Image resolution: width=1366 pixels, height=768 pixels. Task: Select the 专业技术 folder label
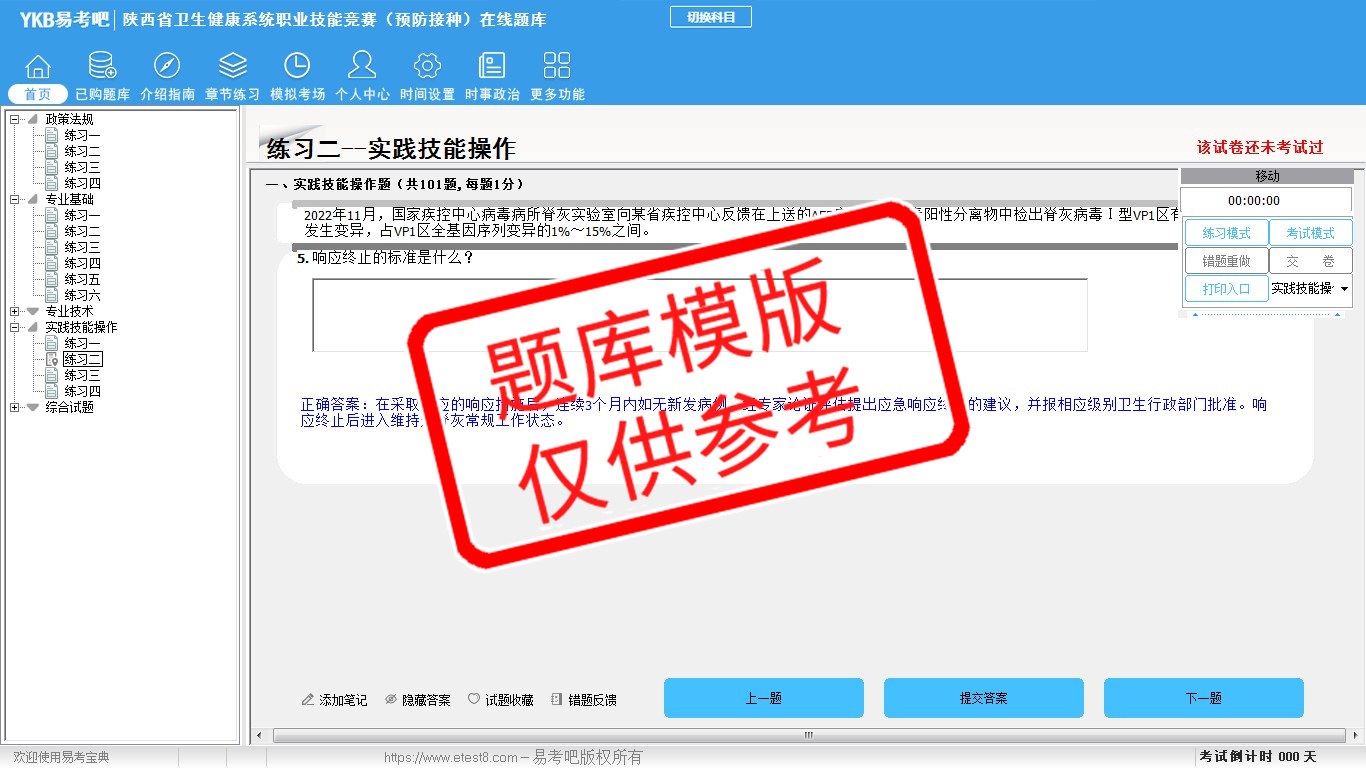coord(69,311)
